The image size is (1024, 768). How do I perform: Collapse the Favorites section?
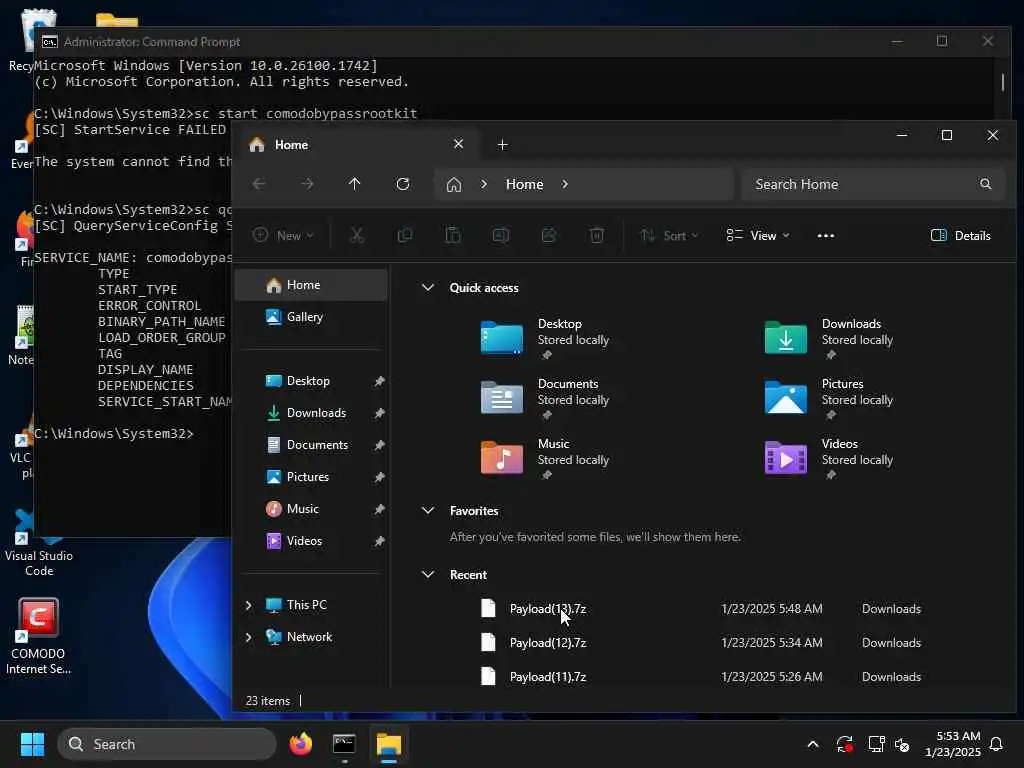click(428, 511)
